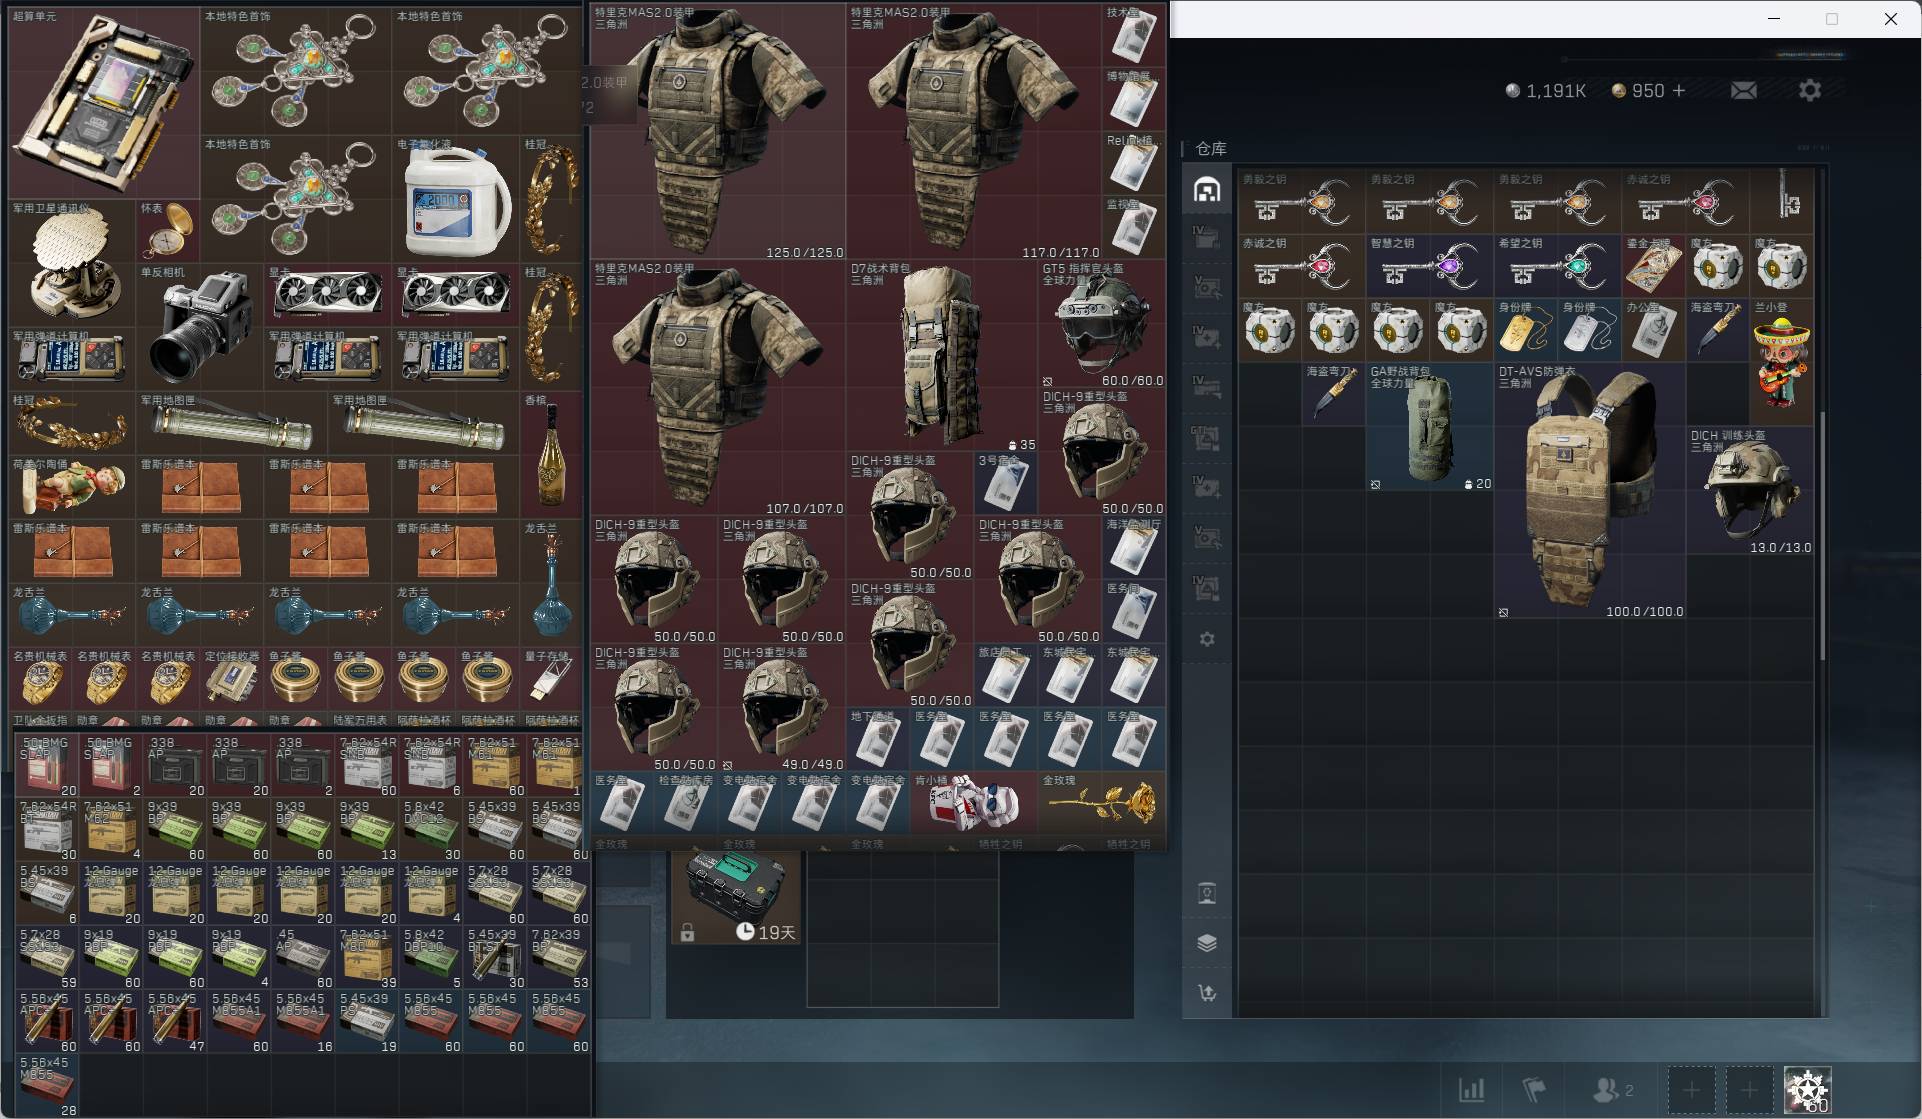Open the settings gear beside the mail icon
Image resolution: width=1922 pixels, height=1119 pixels.
coord(1809,90)
